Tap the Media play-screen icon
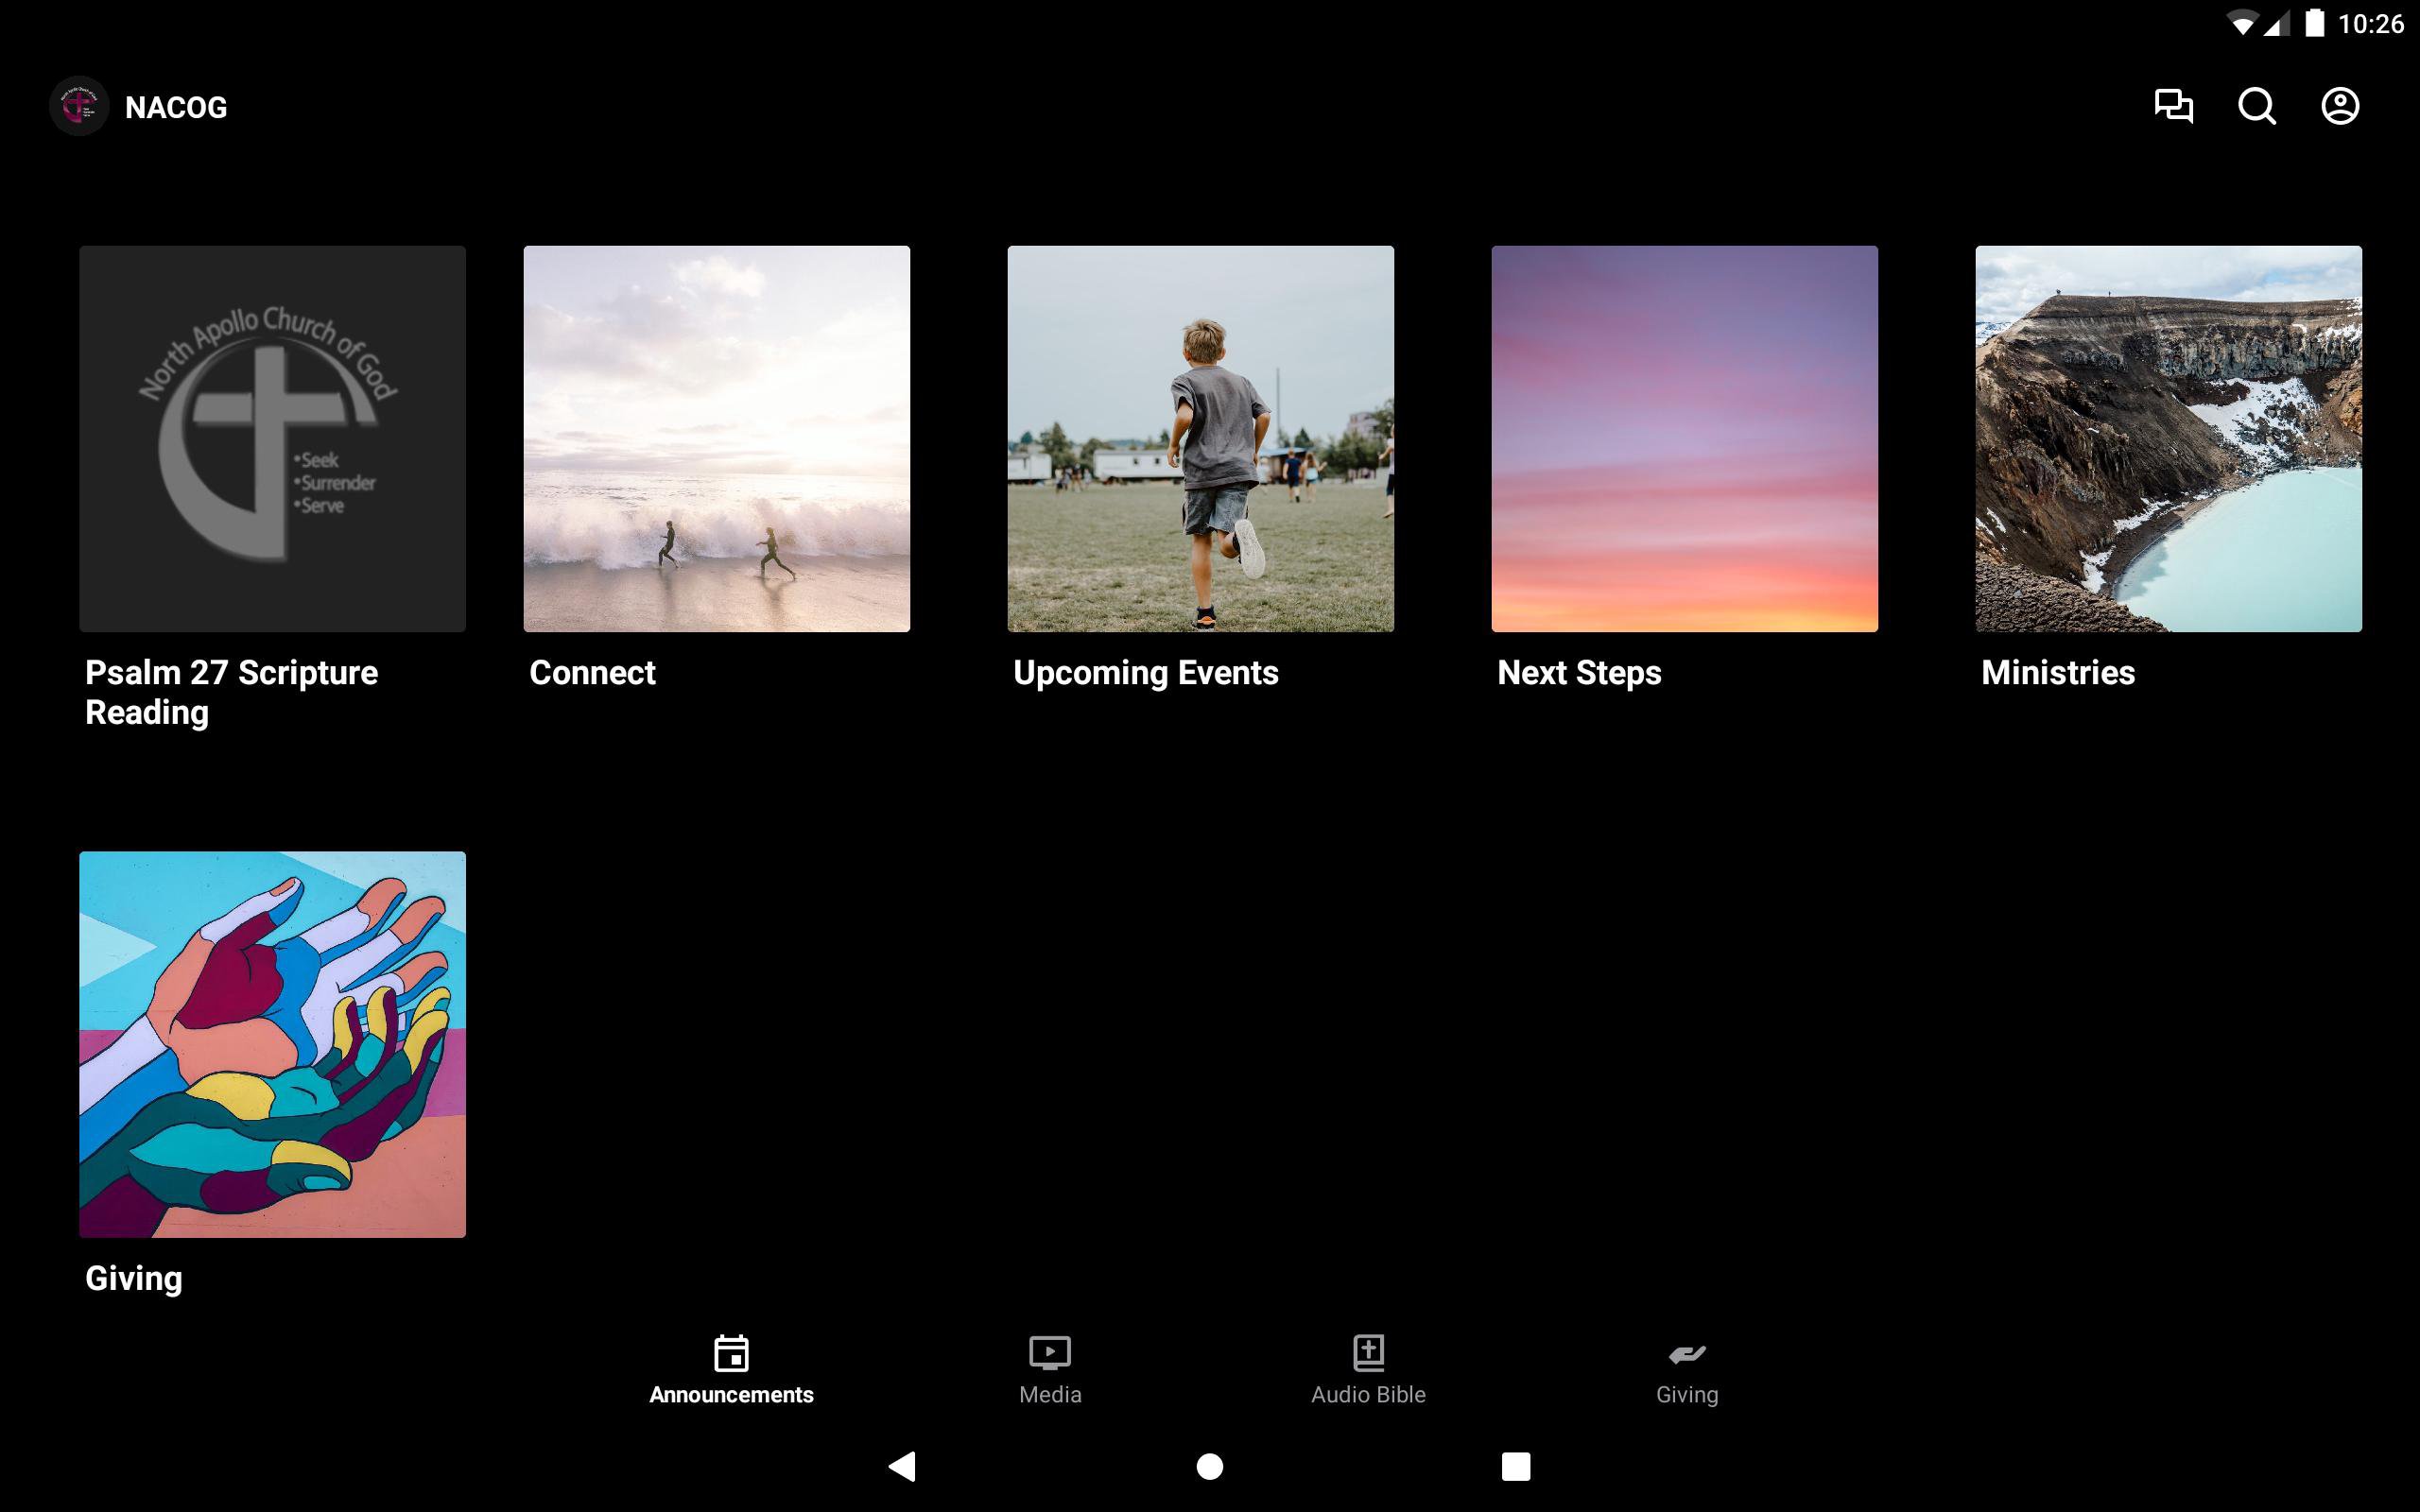 1049,1353
